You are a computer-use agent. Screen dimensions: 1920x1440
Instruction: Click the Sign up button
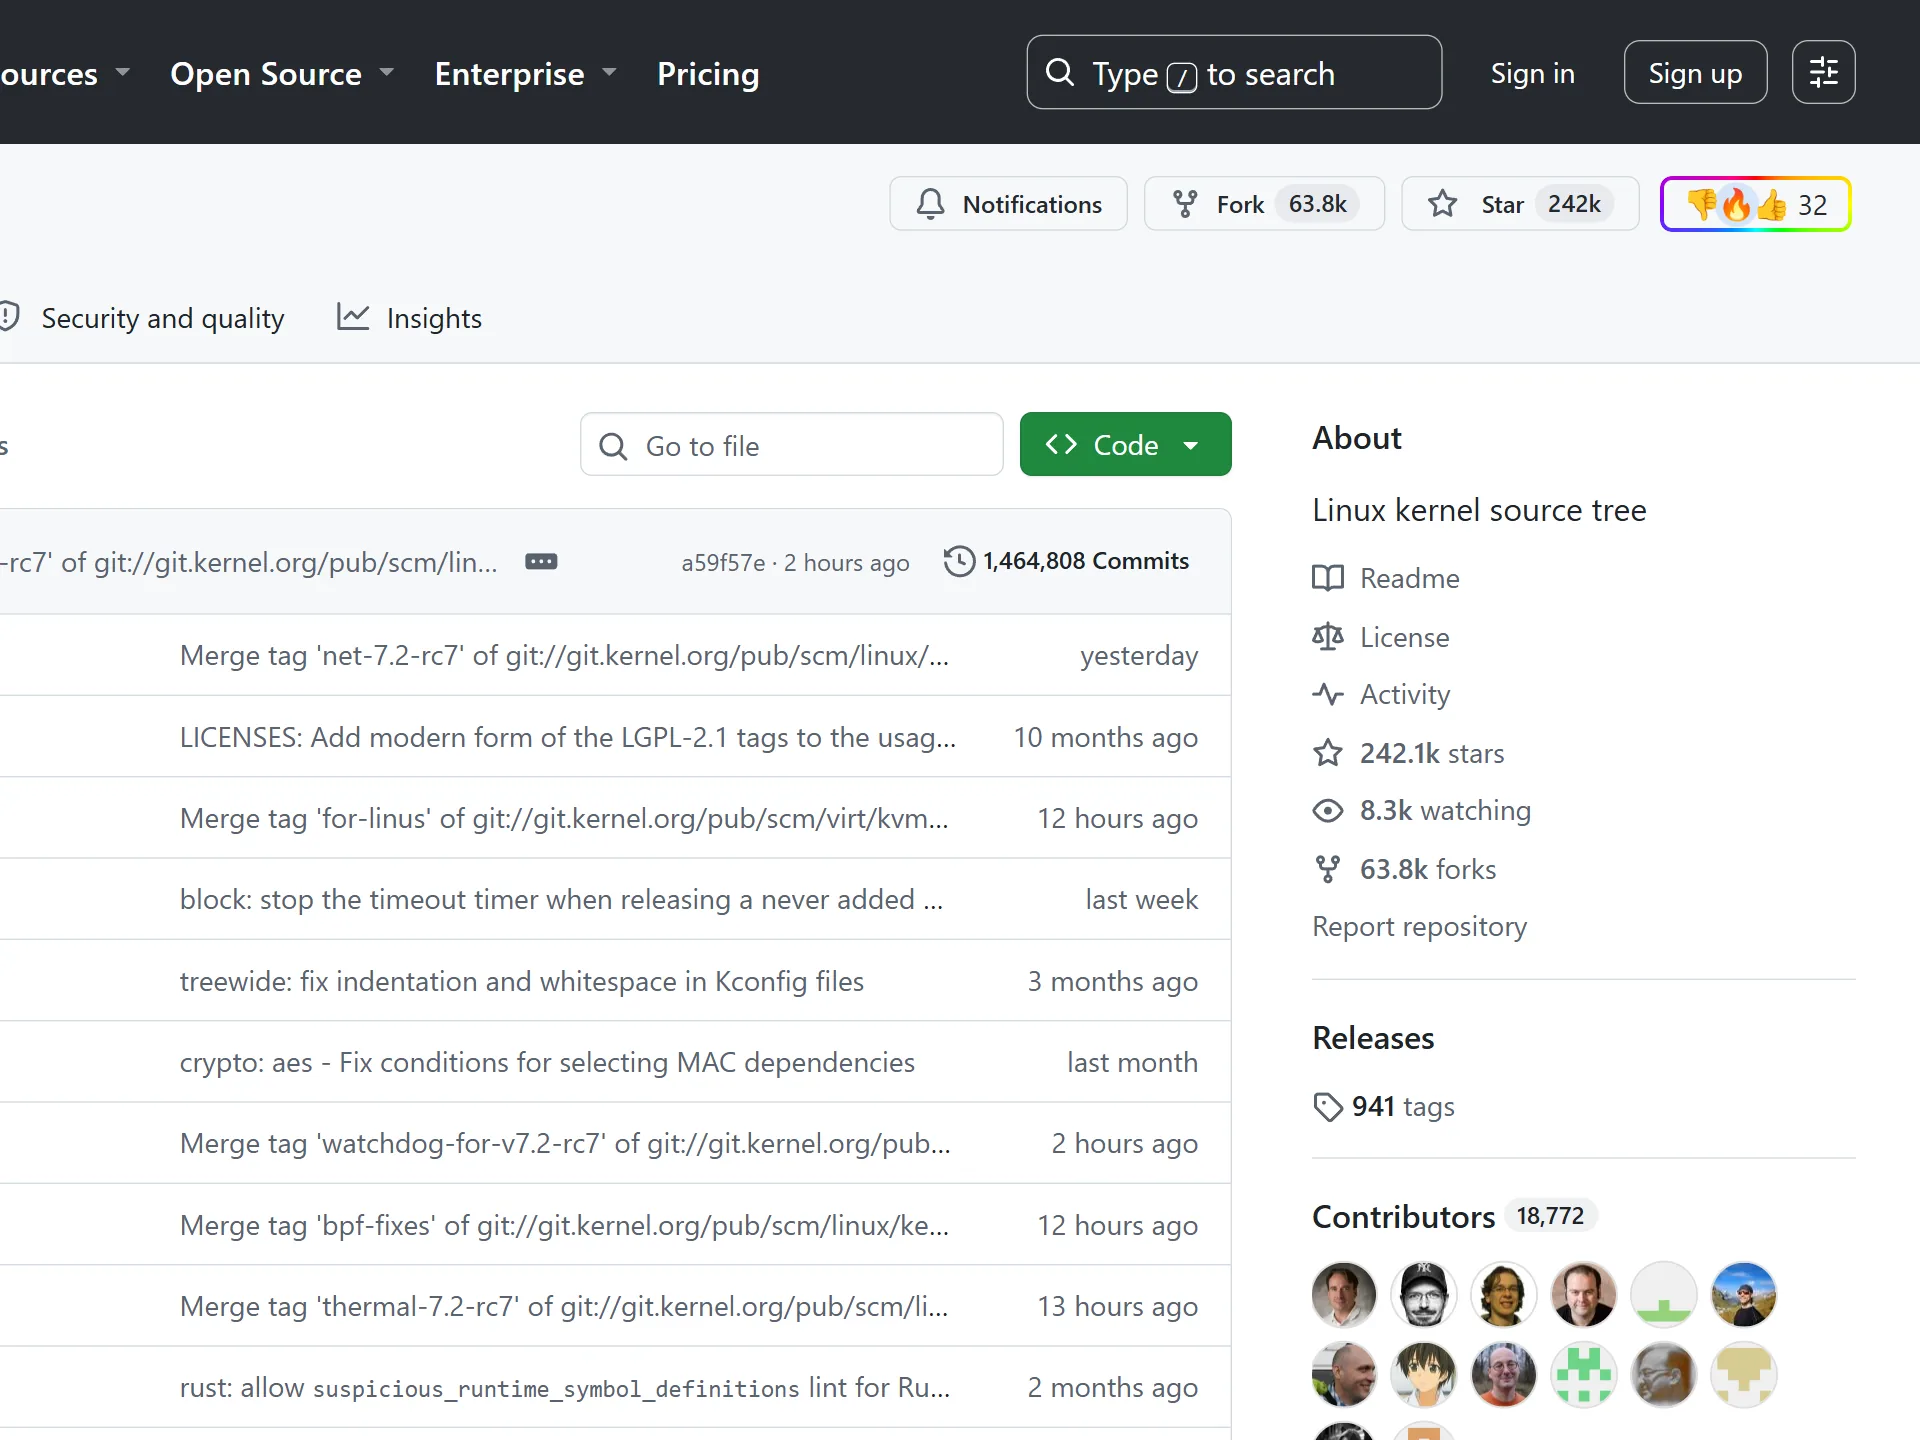tap(1695, 72)
